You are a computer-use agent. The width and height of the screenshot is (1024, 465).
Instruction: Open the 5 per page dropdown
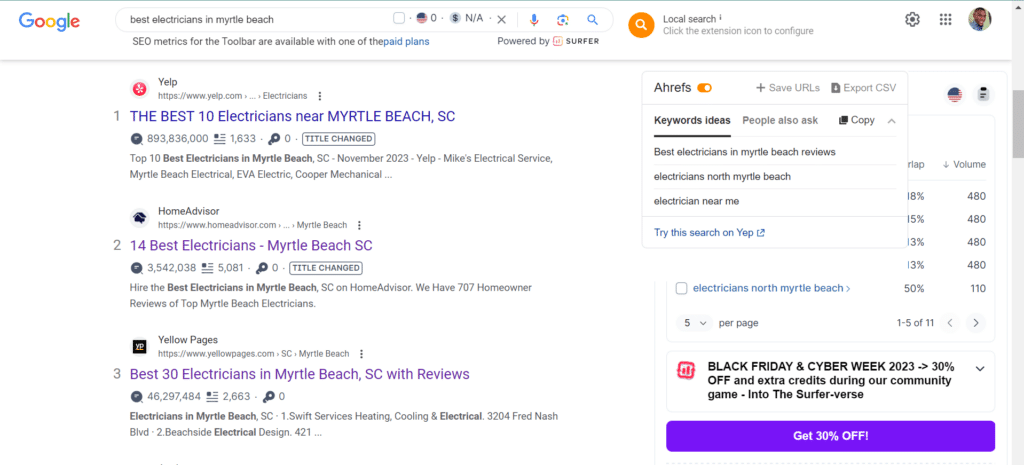pos(695,323)
